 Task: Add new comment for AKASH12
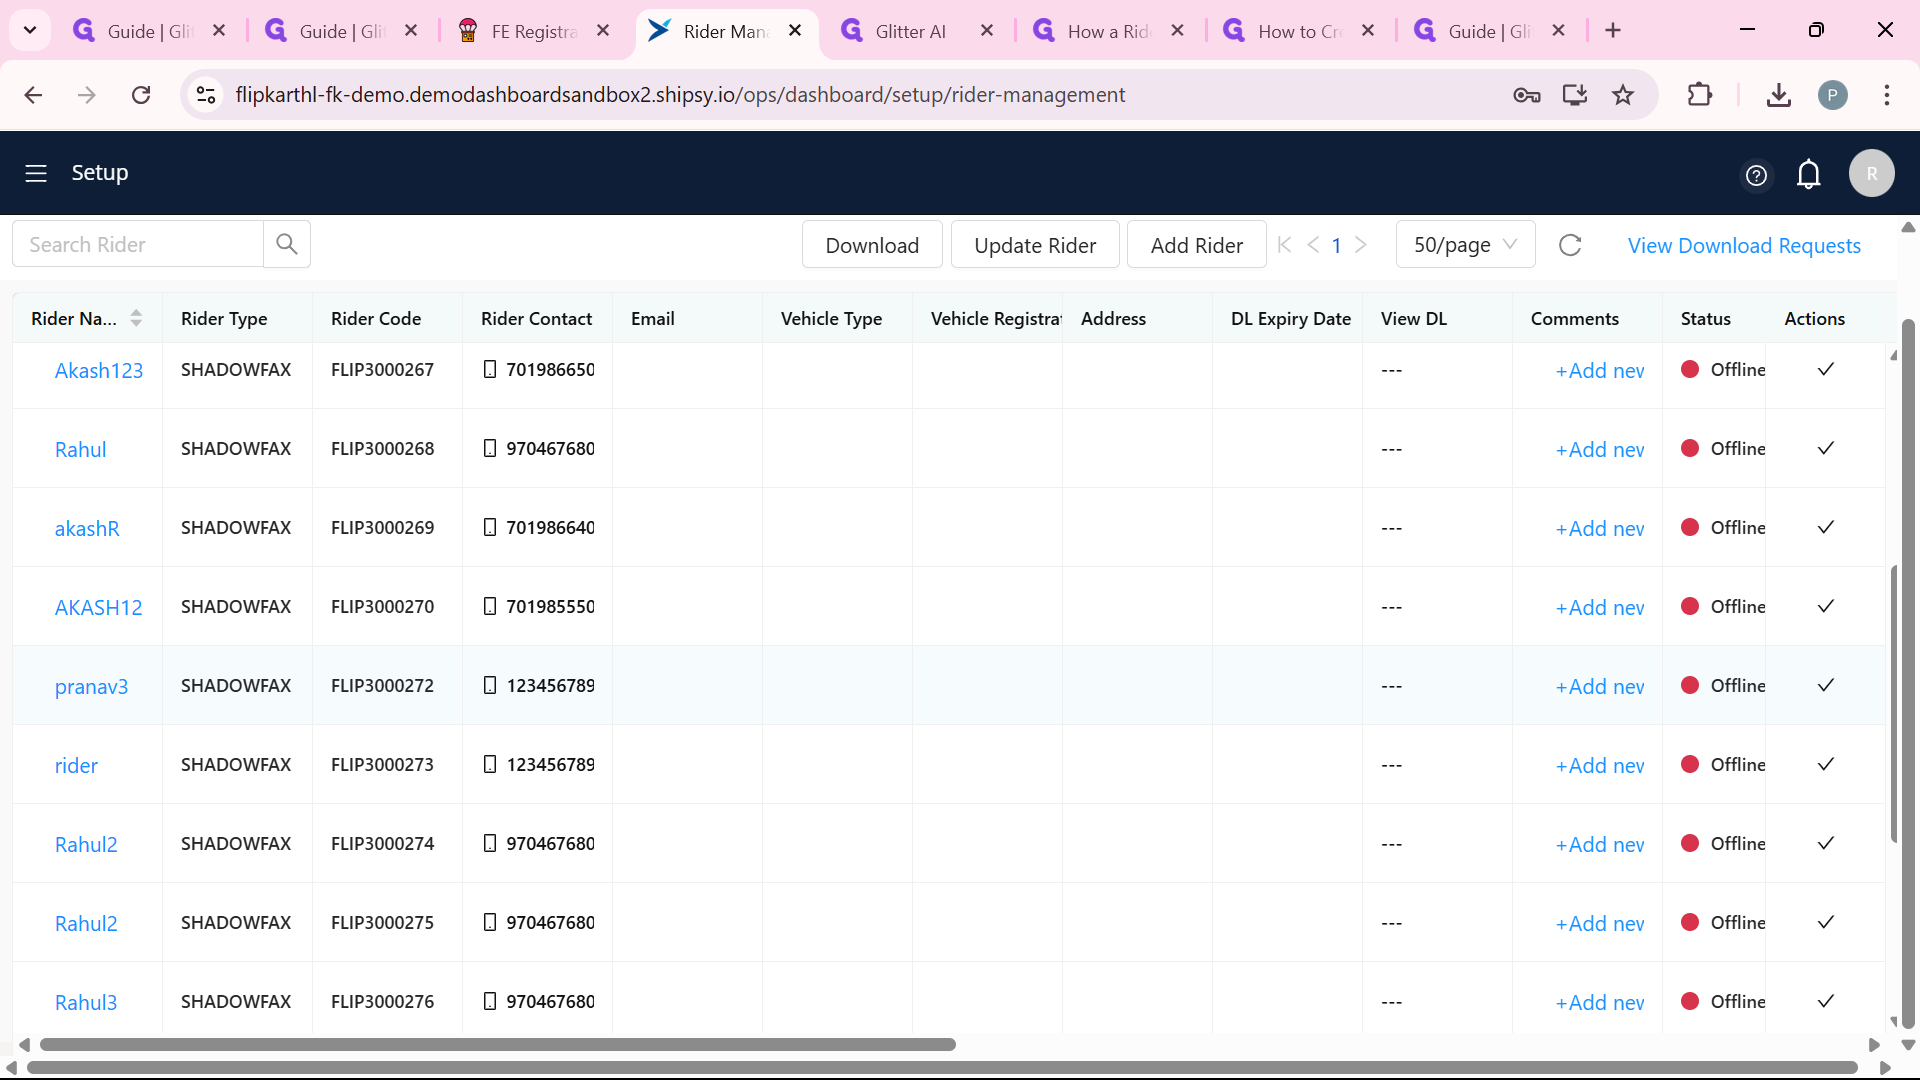(1600, 607)
